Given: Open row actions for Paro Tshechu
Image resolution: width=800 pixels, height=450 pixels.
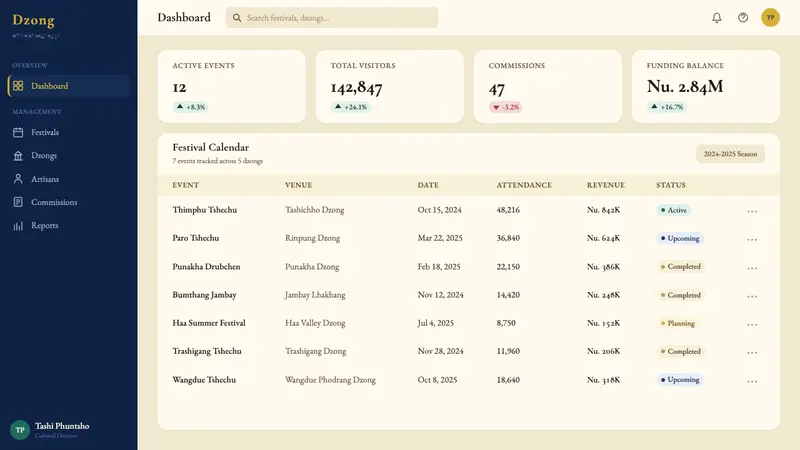Looking at the screenshot, I should click(752, 239).
